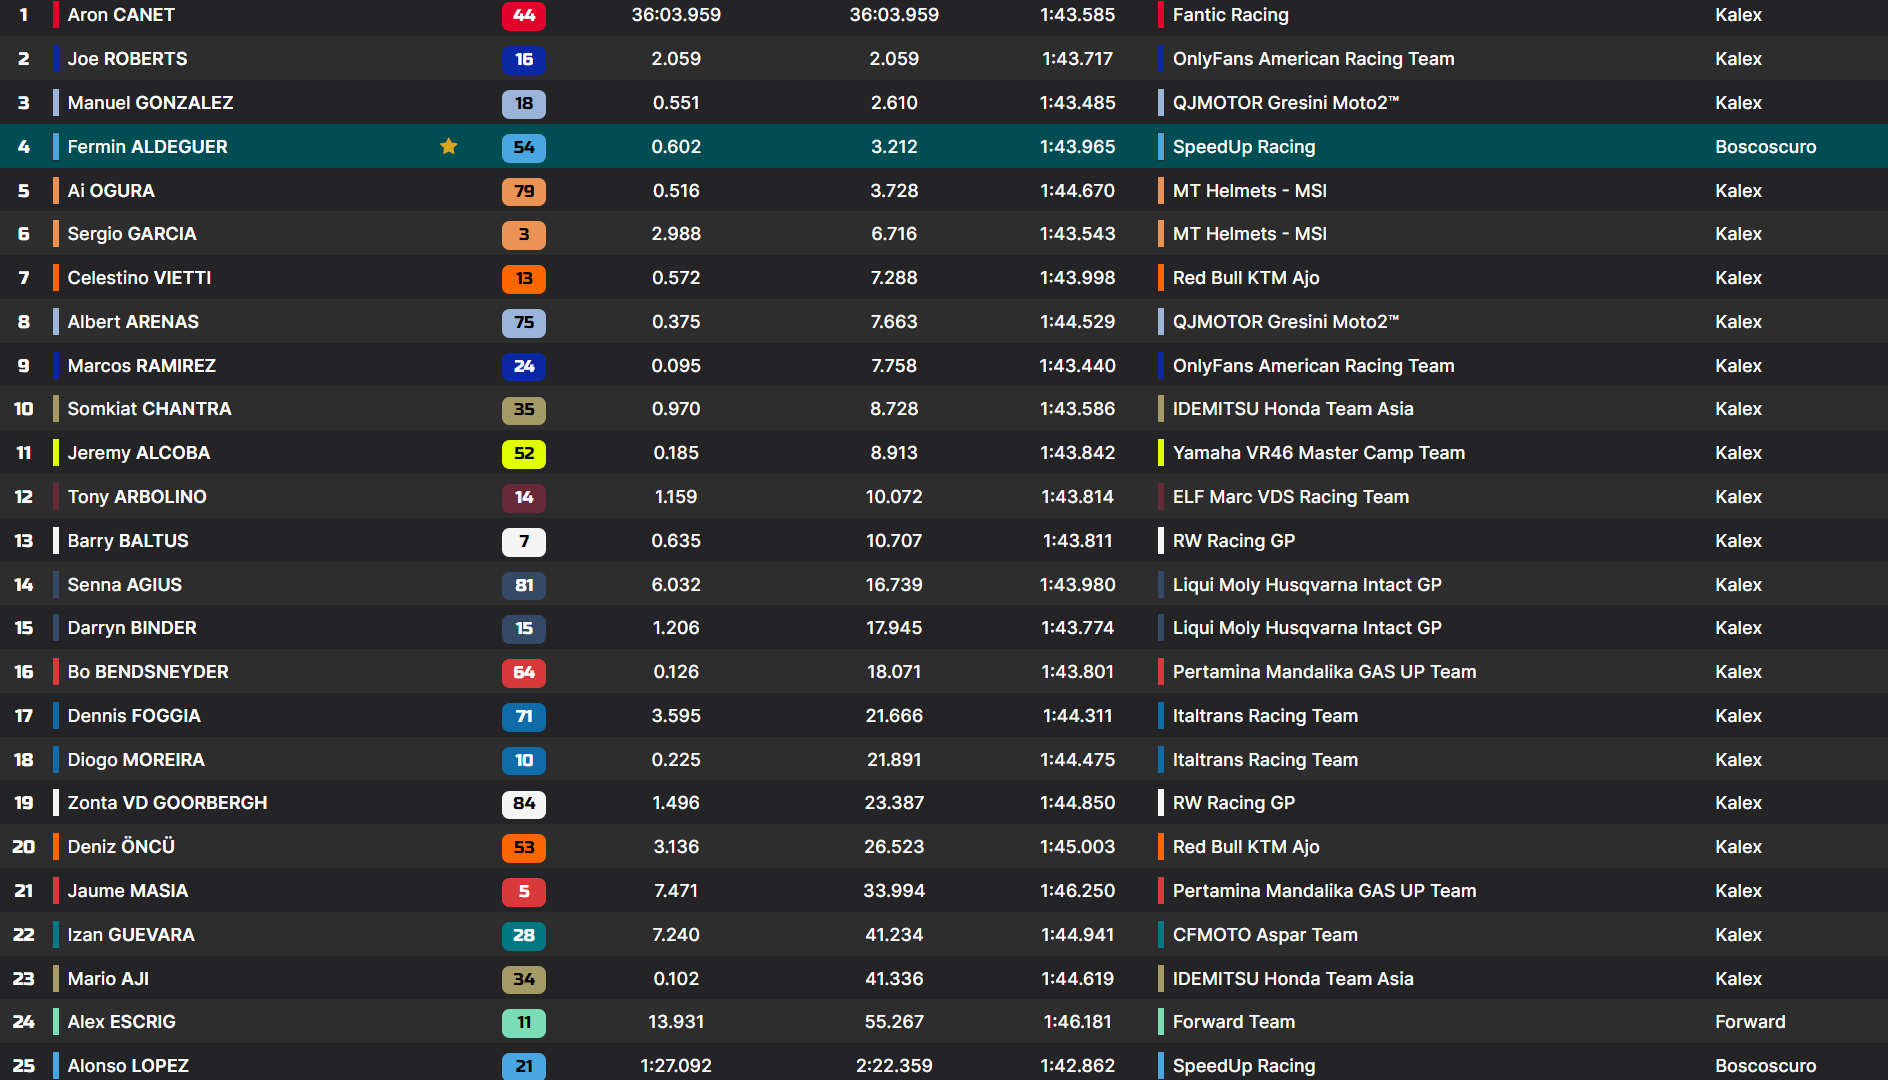Click rider number badge 18
Viewport: 1888px width, 1080px height.
(x=524, y=103)
